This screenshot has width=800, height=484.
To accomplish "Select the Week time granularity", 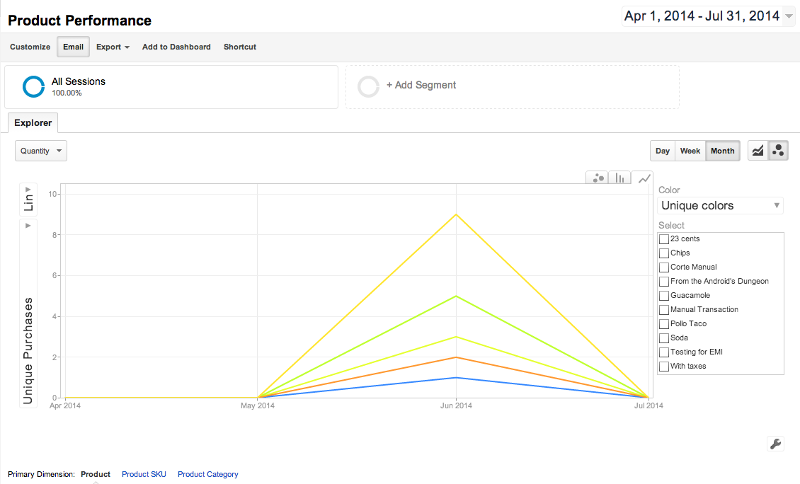I will point(690,151).
